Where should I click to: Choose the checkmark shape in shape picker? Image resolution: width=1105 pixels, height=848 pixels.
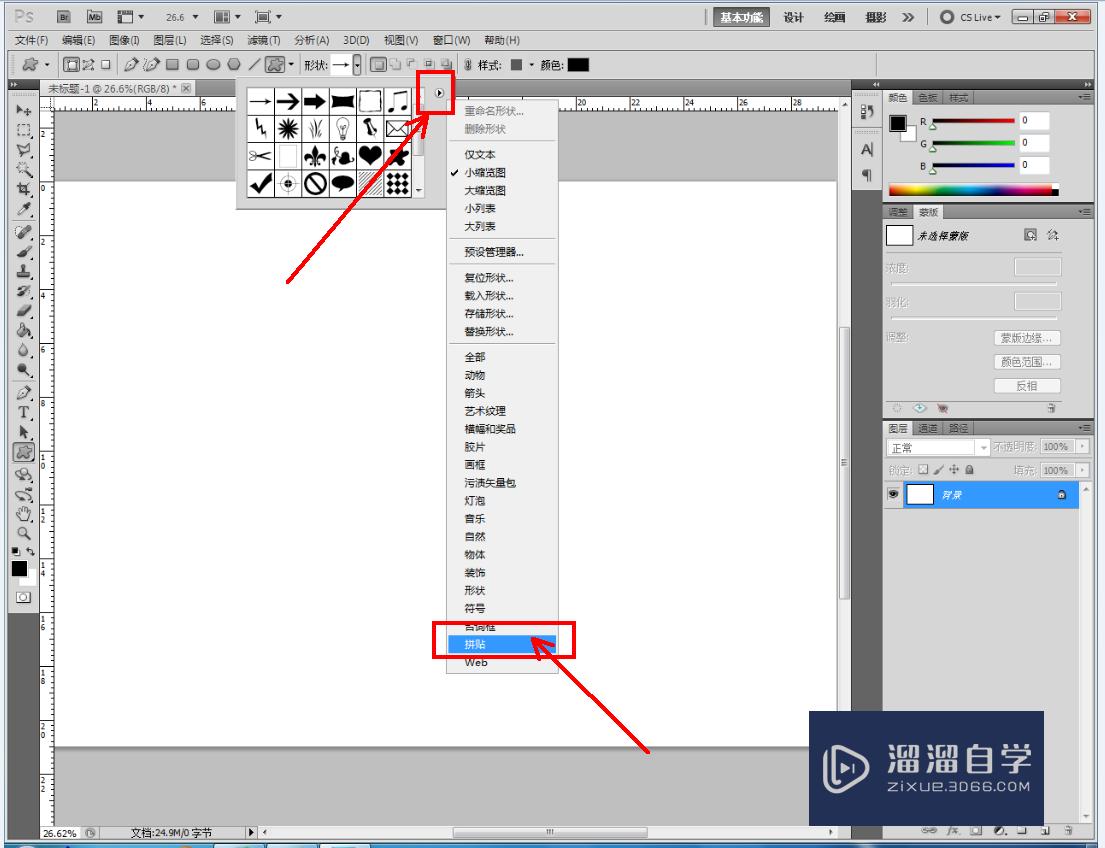pos(260,183)
